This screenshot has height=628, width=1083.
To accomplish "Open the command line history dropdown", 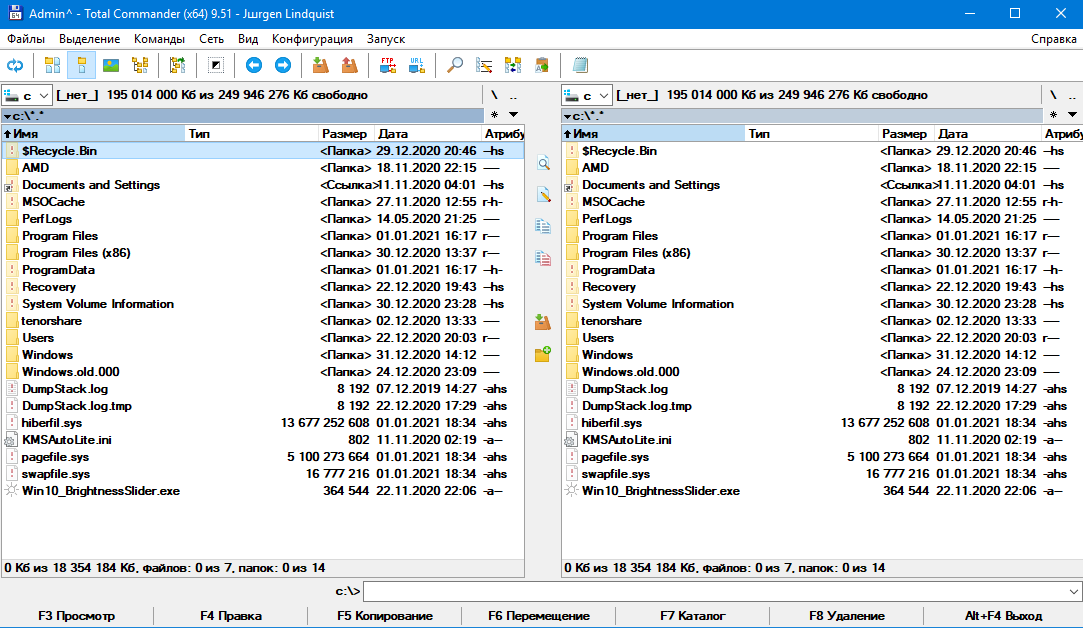I will (x=1073, y=591).
